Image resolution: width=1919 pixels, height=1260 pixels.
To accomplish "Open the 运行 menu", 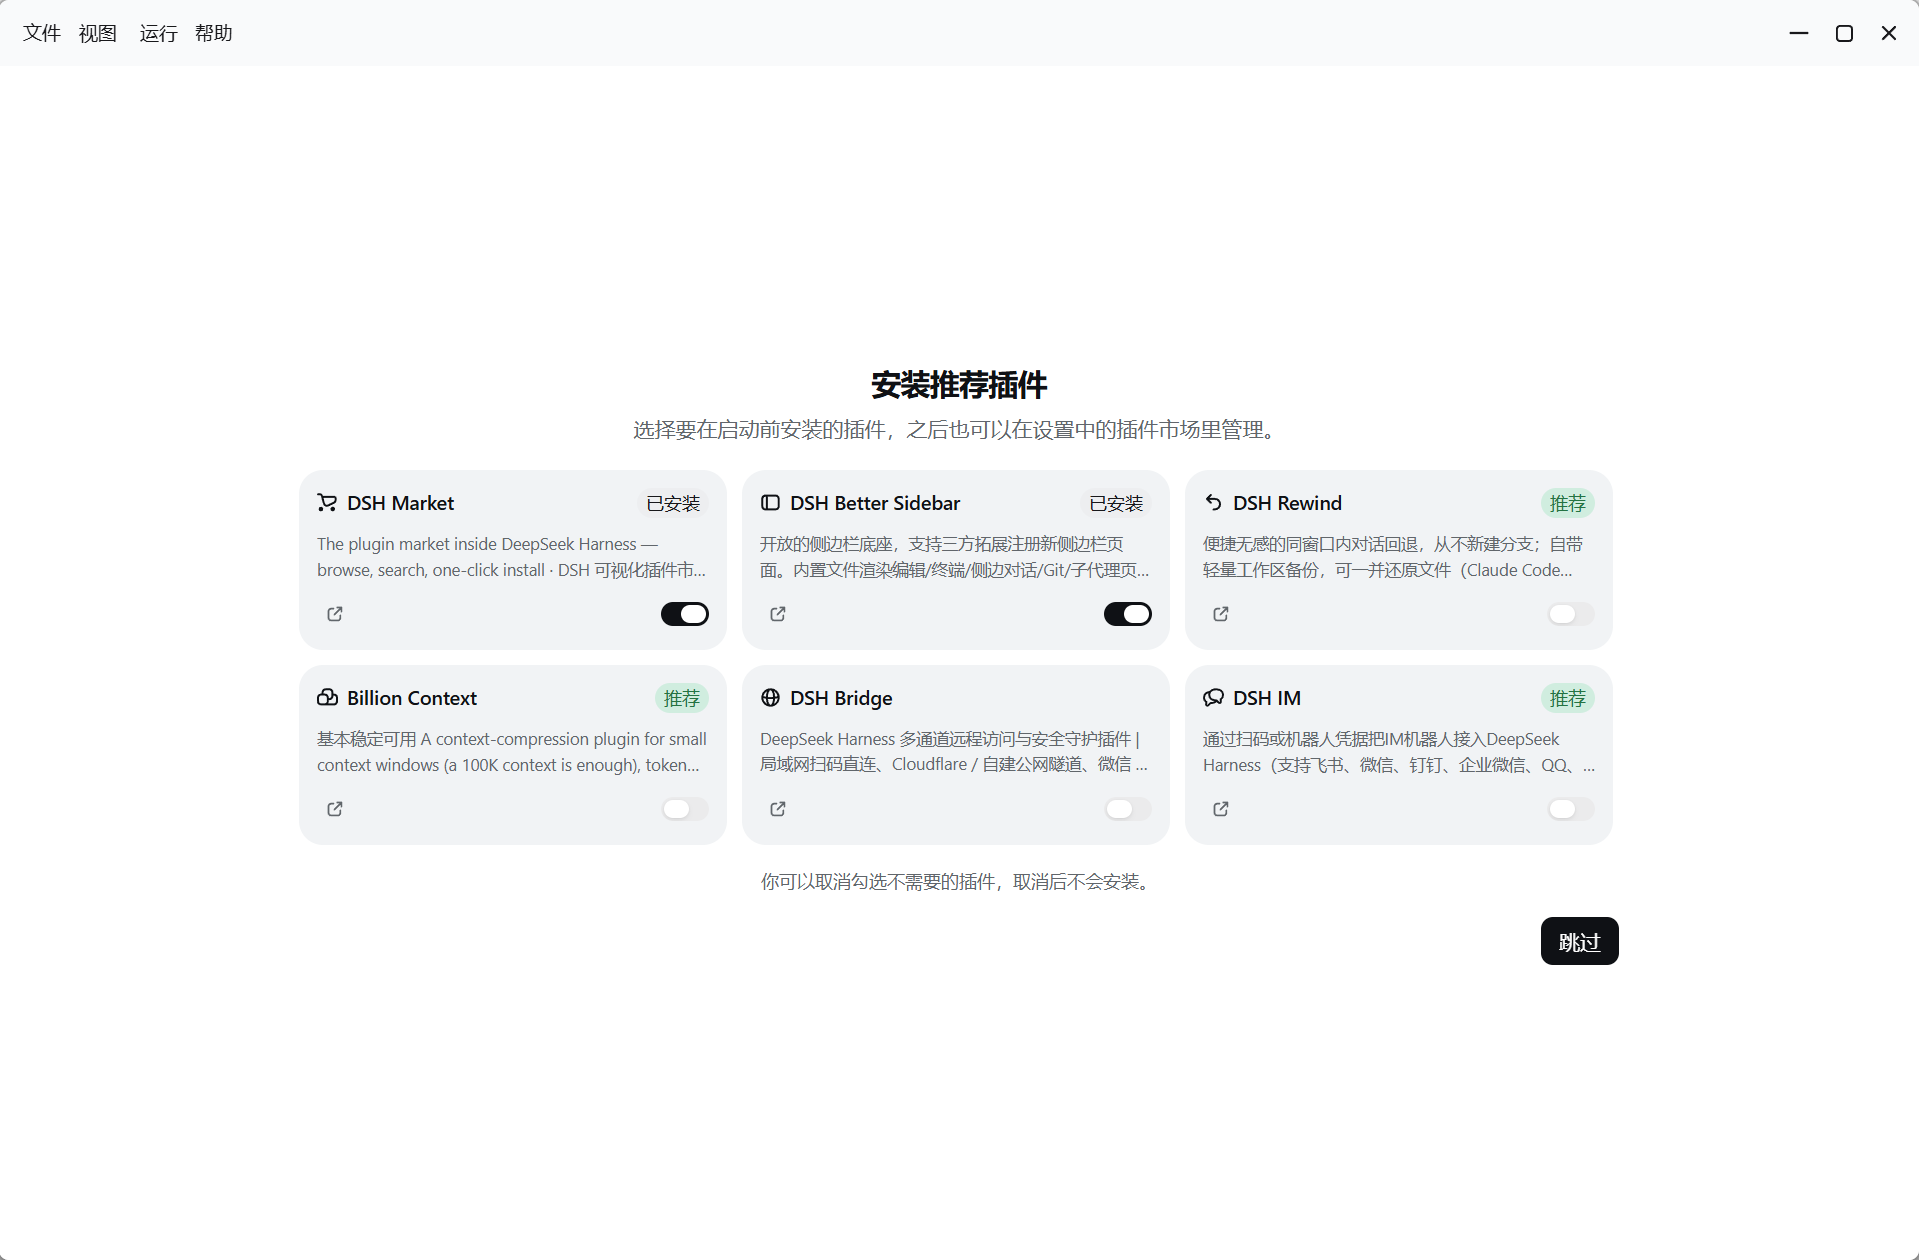I will point(158,33).
